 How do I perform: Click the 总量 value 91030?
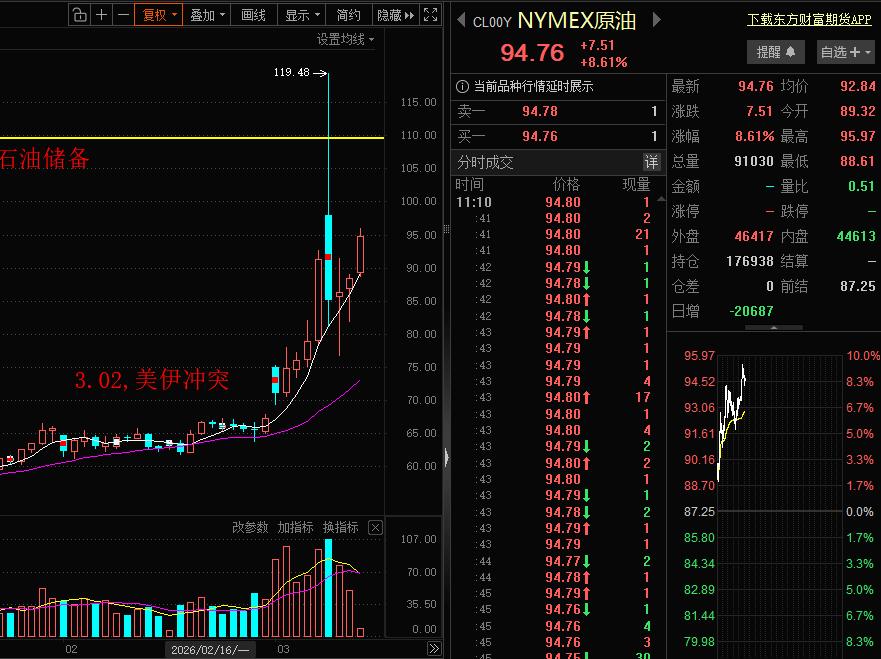pyautogui.click(x=753, y=161)
